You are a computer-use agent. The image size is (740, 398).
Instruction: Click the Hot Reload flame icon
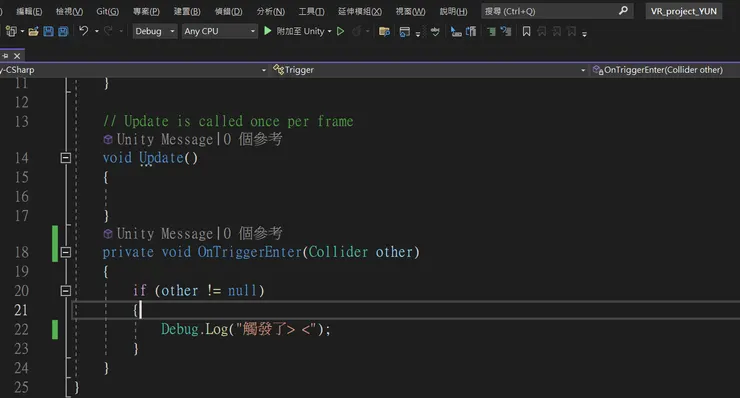356,32
